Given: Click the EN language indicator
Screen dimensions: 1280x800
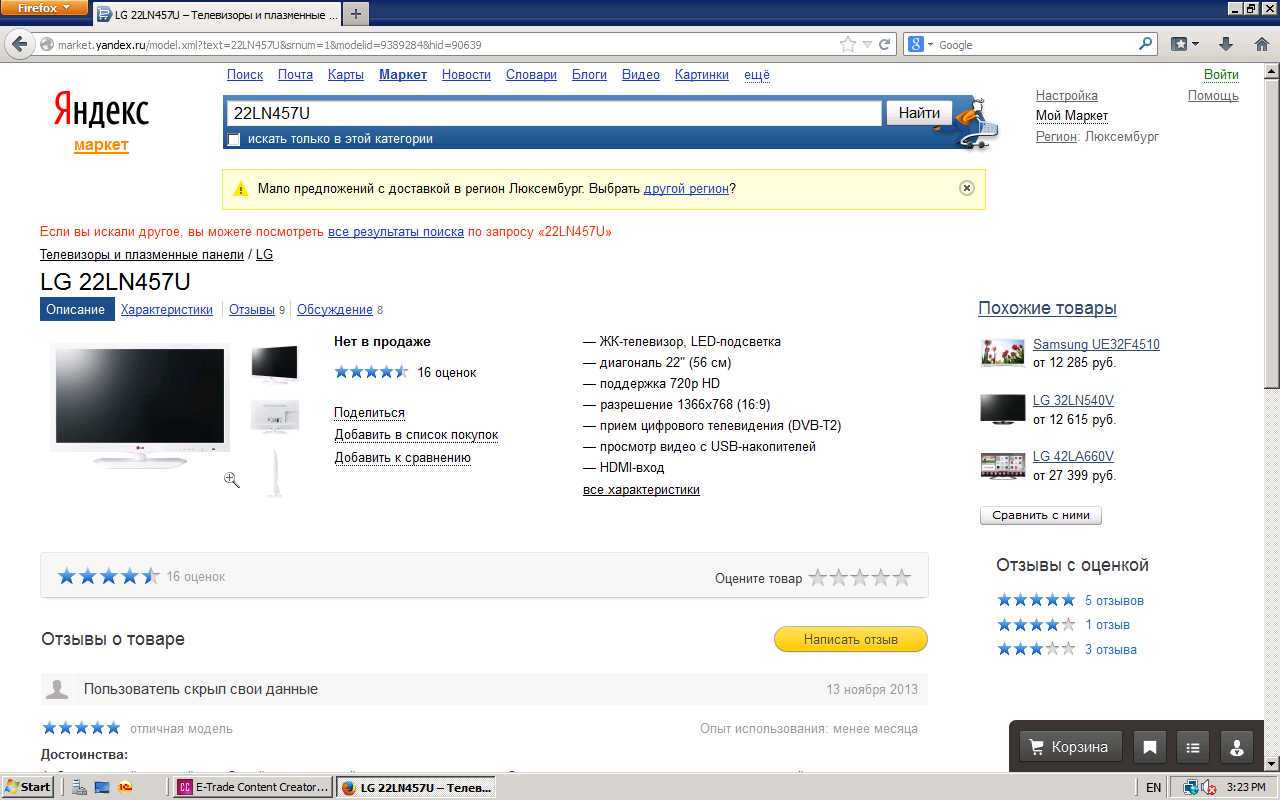Looking at the screenshot, I should (1153, 788).
